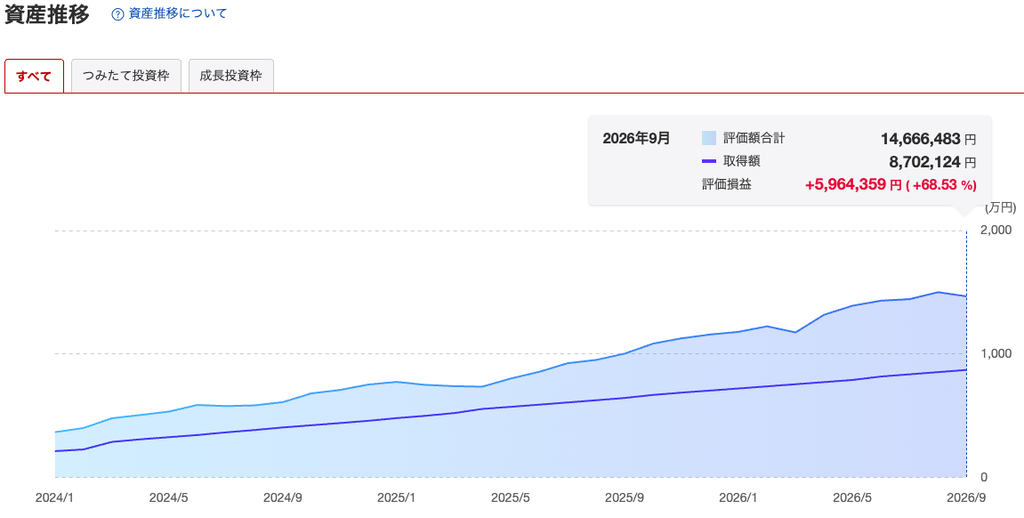Click the 14,666,483 円 value in tooltip
This screenshot has width=1024, height=518.
coord(928,139)
